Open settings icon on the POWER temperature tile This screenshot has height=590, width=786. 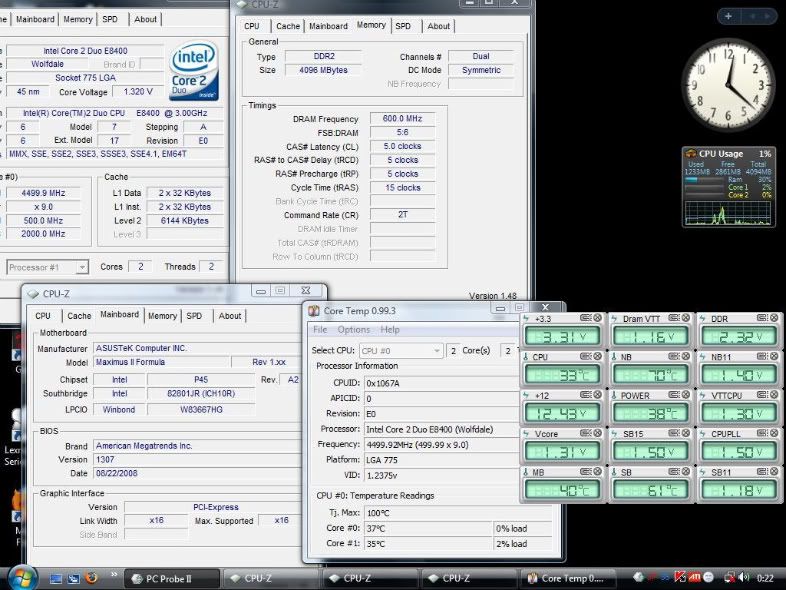674,395
